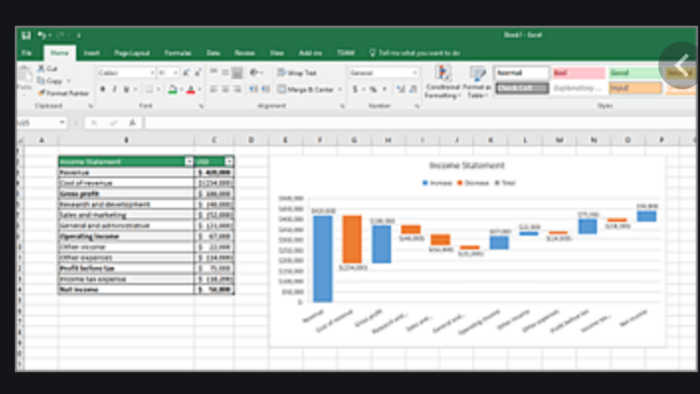Switch to the Formulas tab
The image size is (700, 394).
click(178, 53)
